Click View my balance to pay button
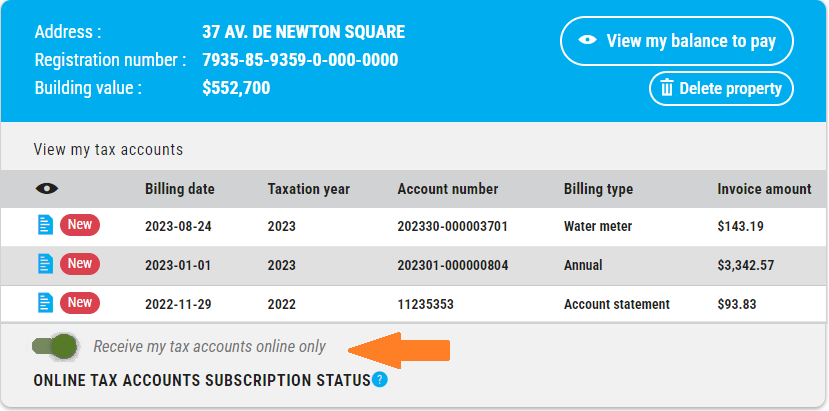Image resolution: width=829 pixels, height=411 pixels. [677, 41]
